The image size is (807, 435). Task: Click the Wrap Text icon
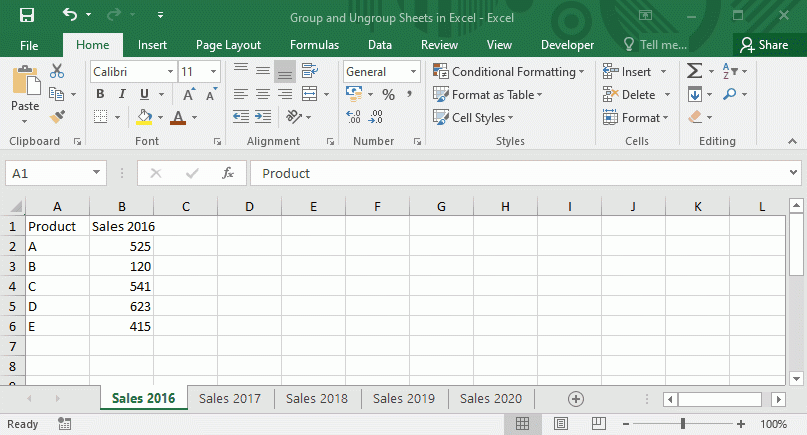pos(310,71)
